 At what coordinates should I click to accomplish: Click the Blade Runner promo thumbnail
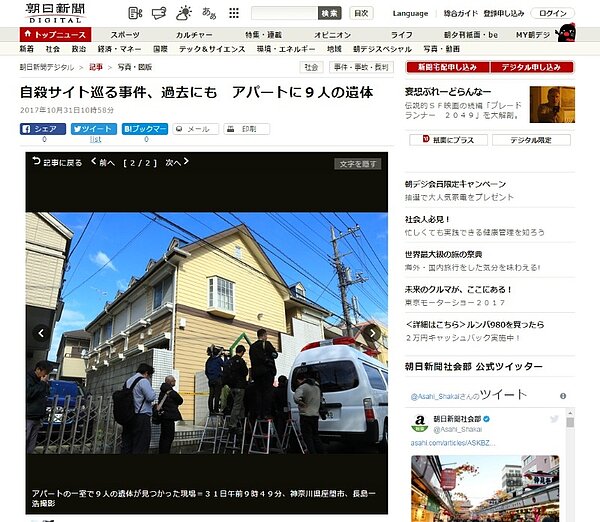pos(552,104)
